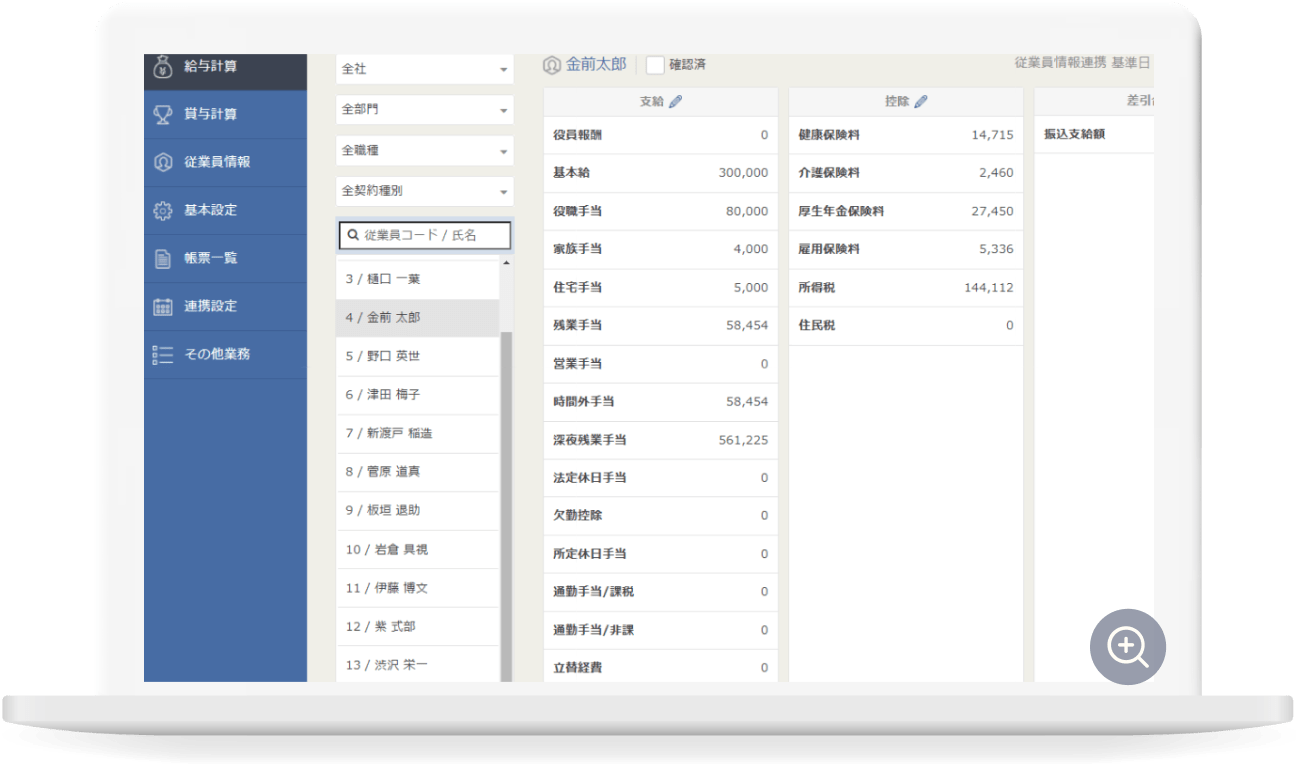Click the 介護保険料 amount 2,460
Screen dimensions: 1296x764
996,173
